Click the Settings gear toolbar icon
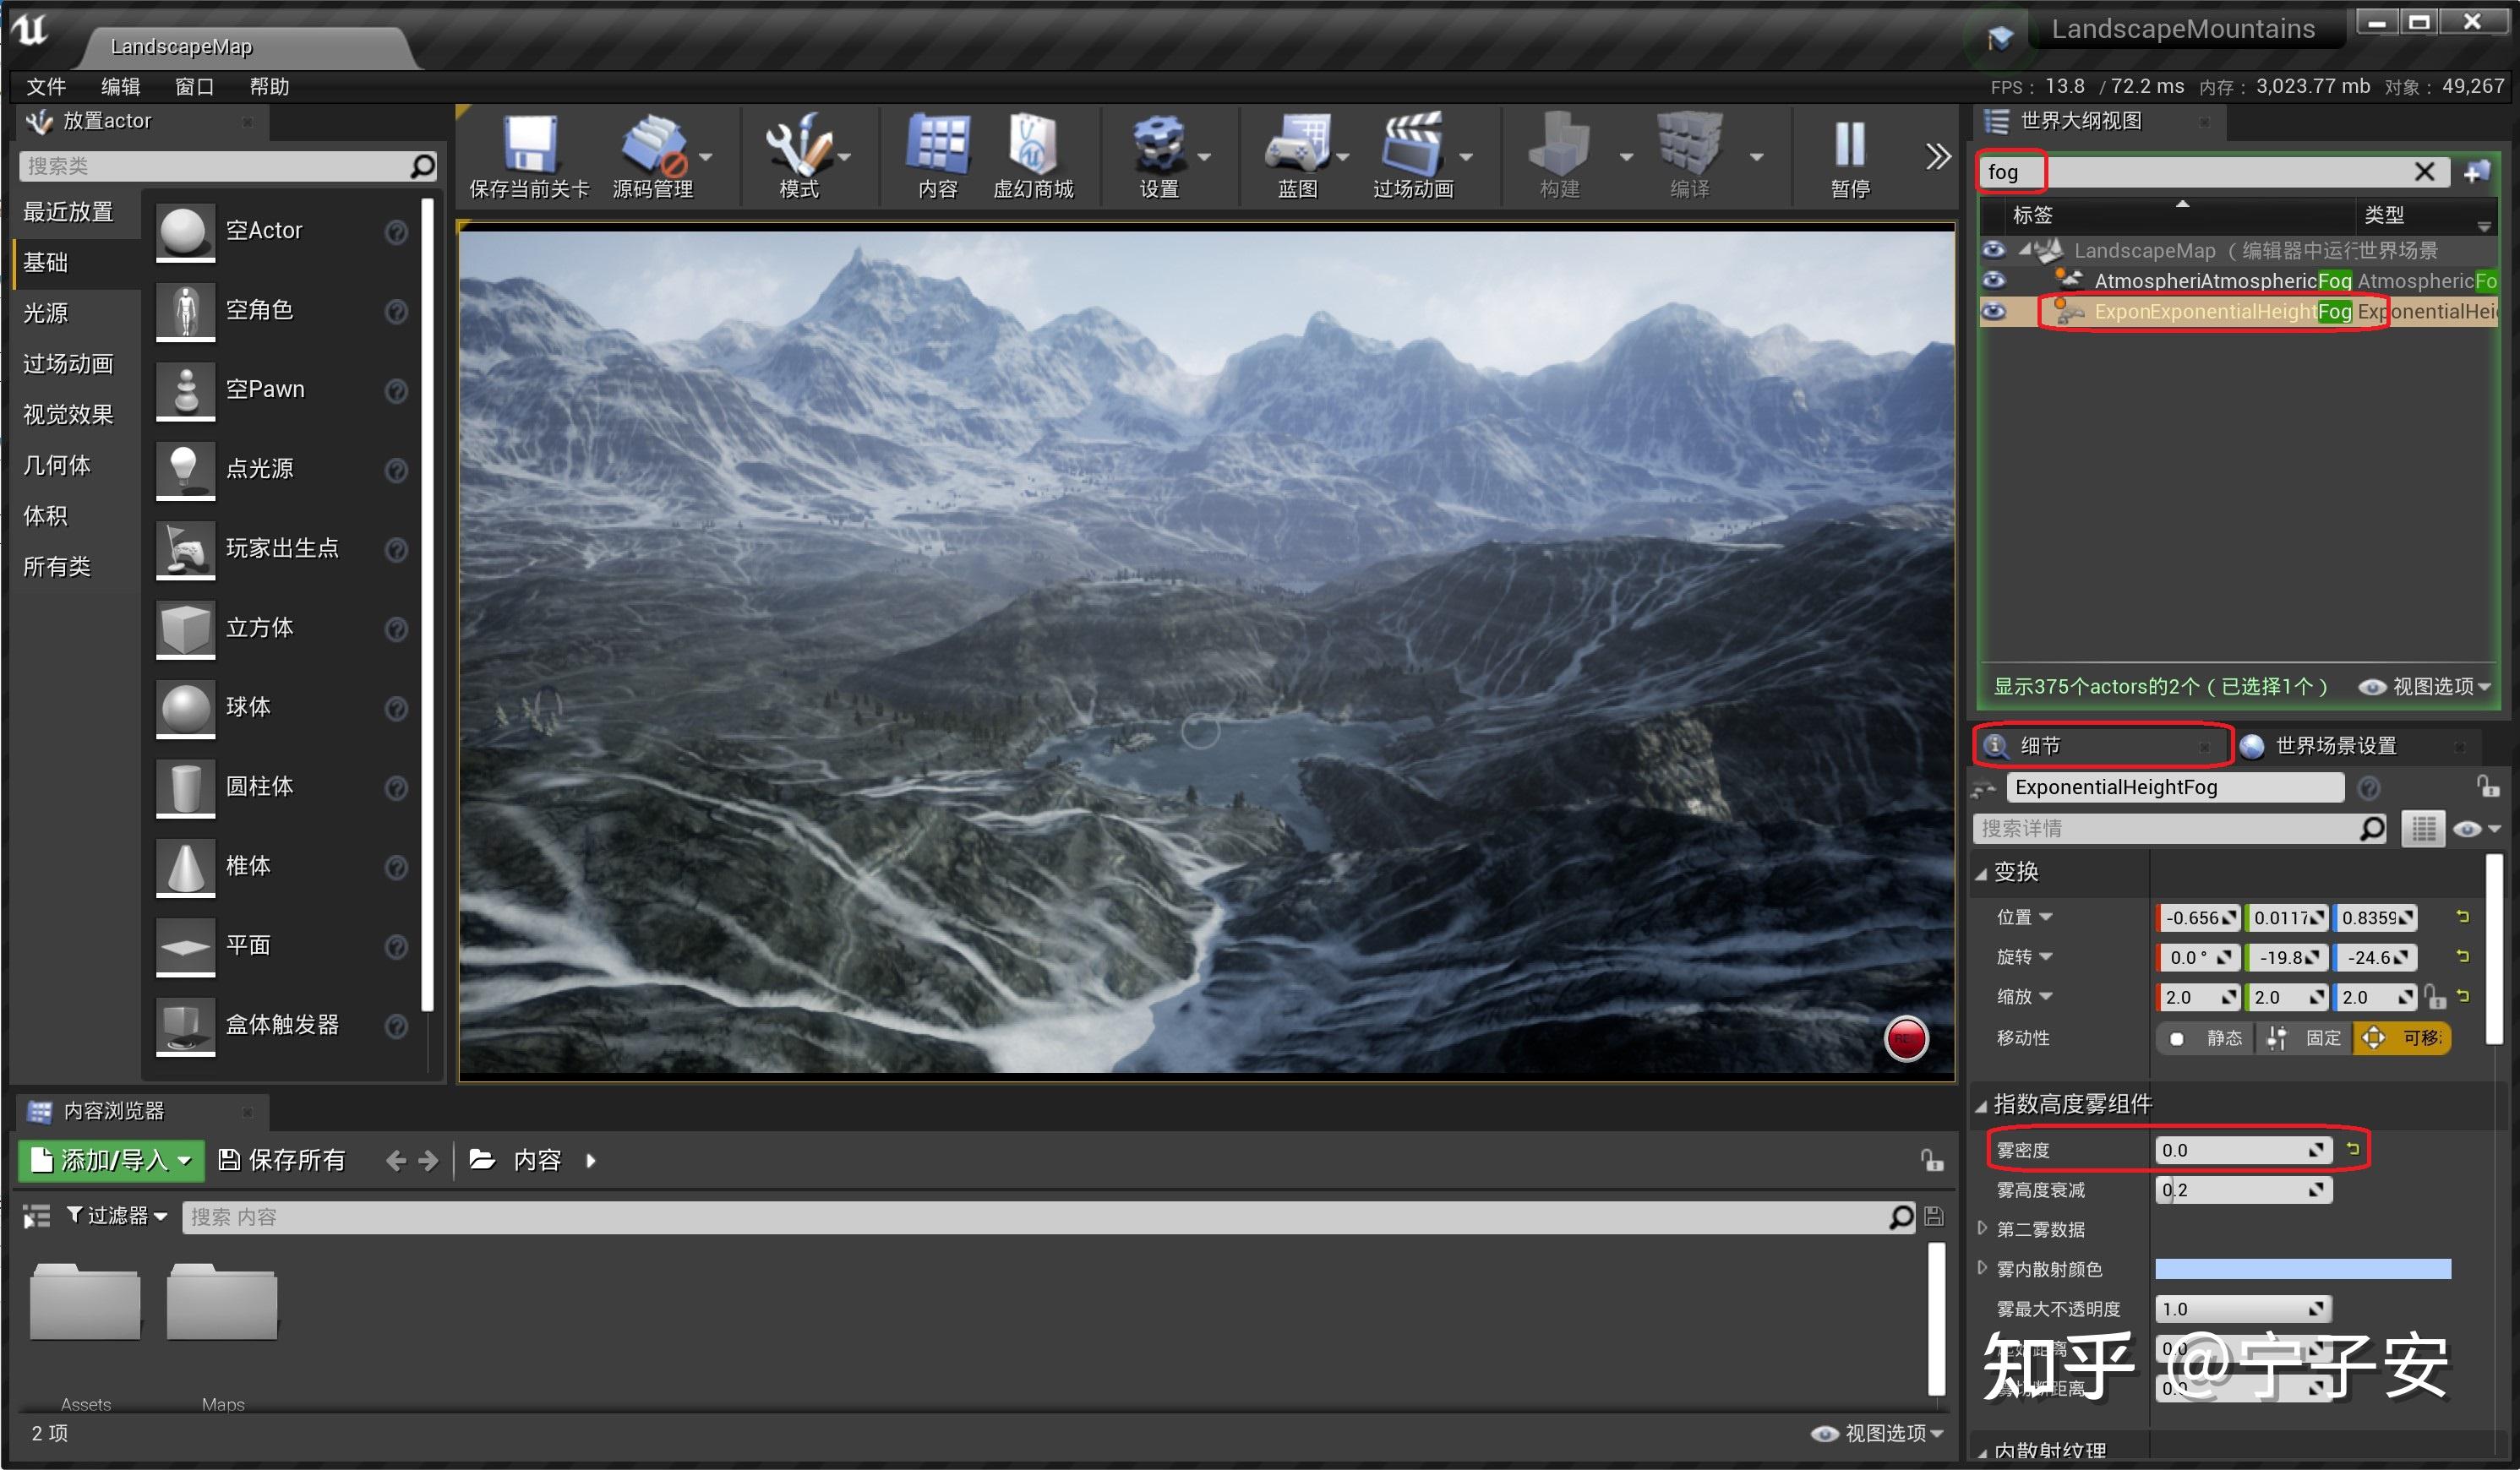The image size is (2520, 1470). [1158, 145]
